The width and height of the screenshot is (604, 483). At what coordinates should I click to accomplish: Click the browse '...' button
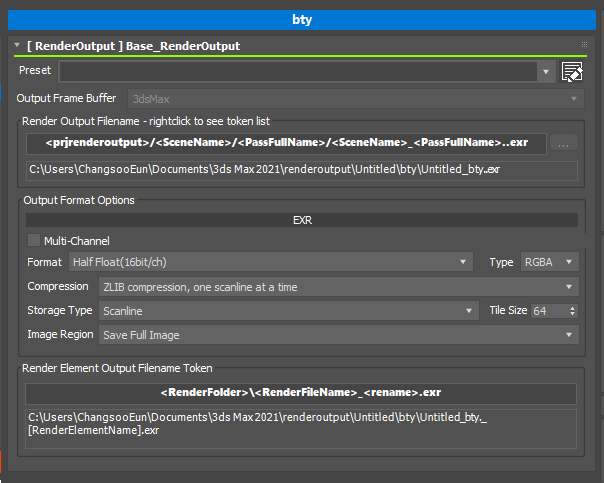pos(564,144)
